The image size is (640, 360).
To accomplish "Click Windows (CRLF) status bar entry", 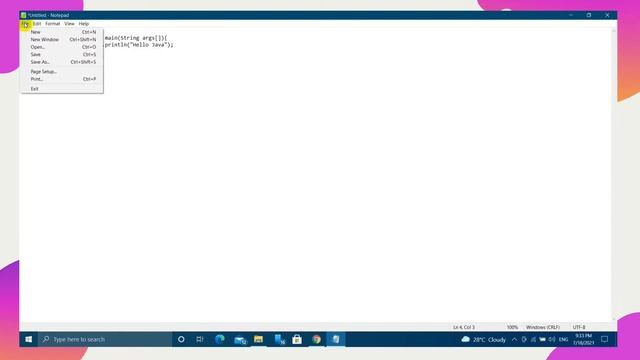I will (x=542, y=327).
